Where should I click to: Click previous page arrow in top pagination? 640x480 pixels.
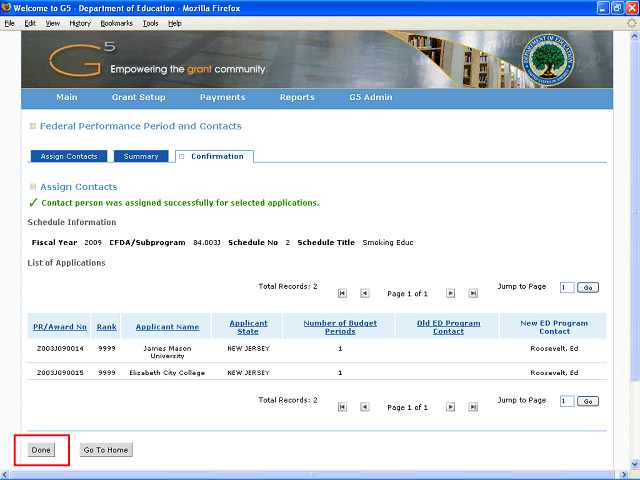tap(364, 293)
